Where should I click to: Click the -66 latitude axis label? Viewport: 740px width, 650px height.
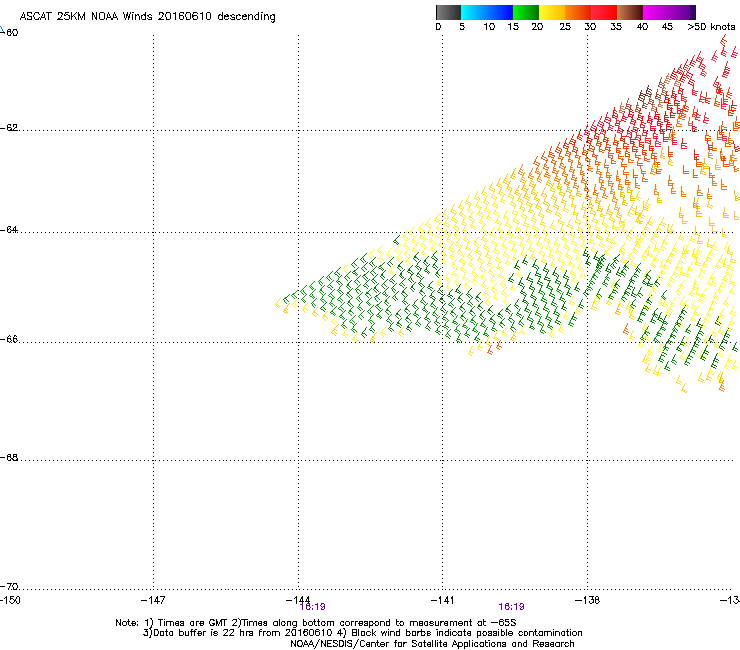[9, 340]
